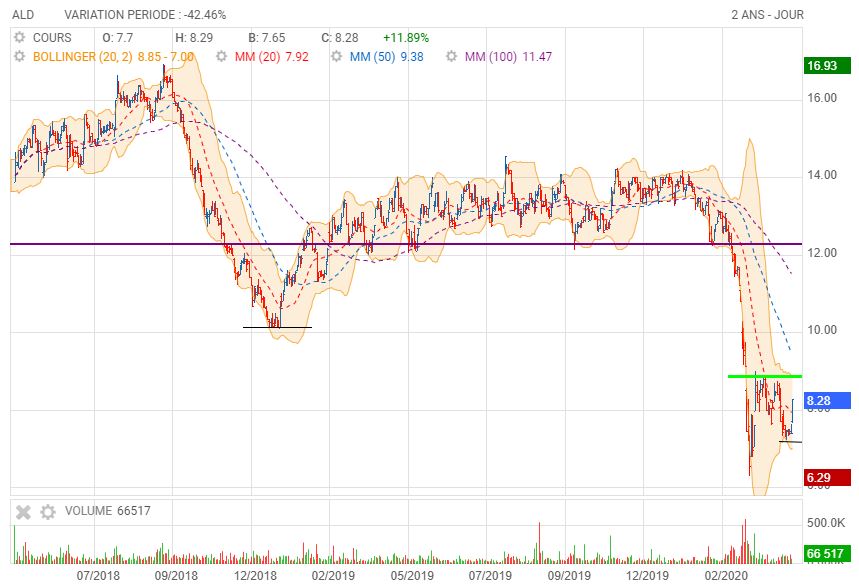Open MM (50) settings gear
This screenshot has height=584, width=859.
336,56
